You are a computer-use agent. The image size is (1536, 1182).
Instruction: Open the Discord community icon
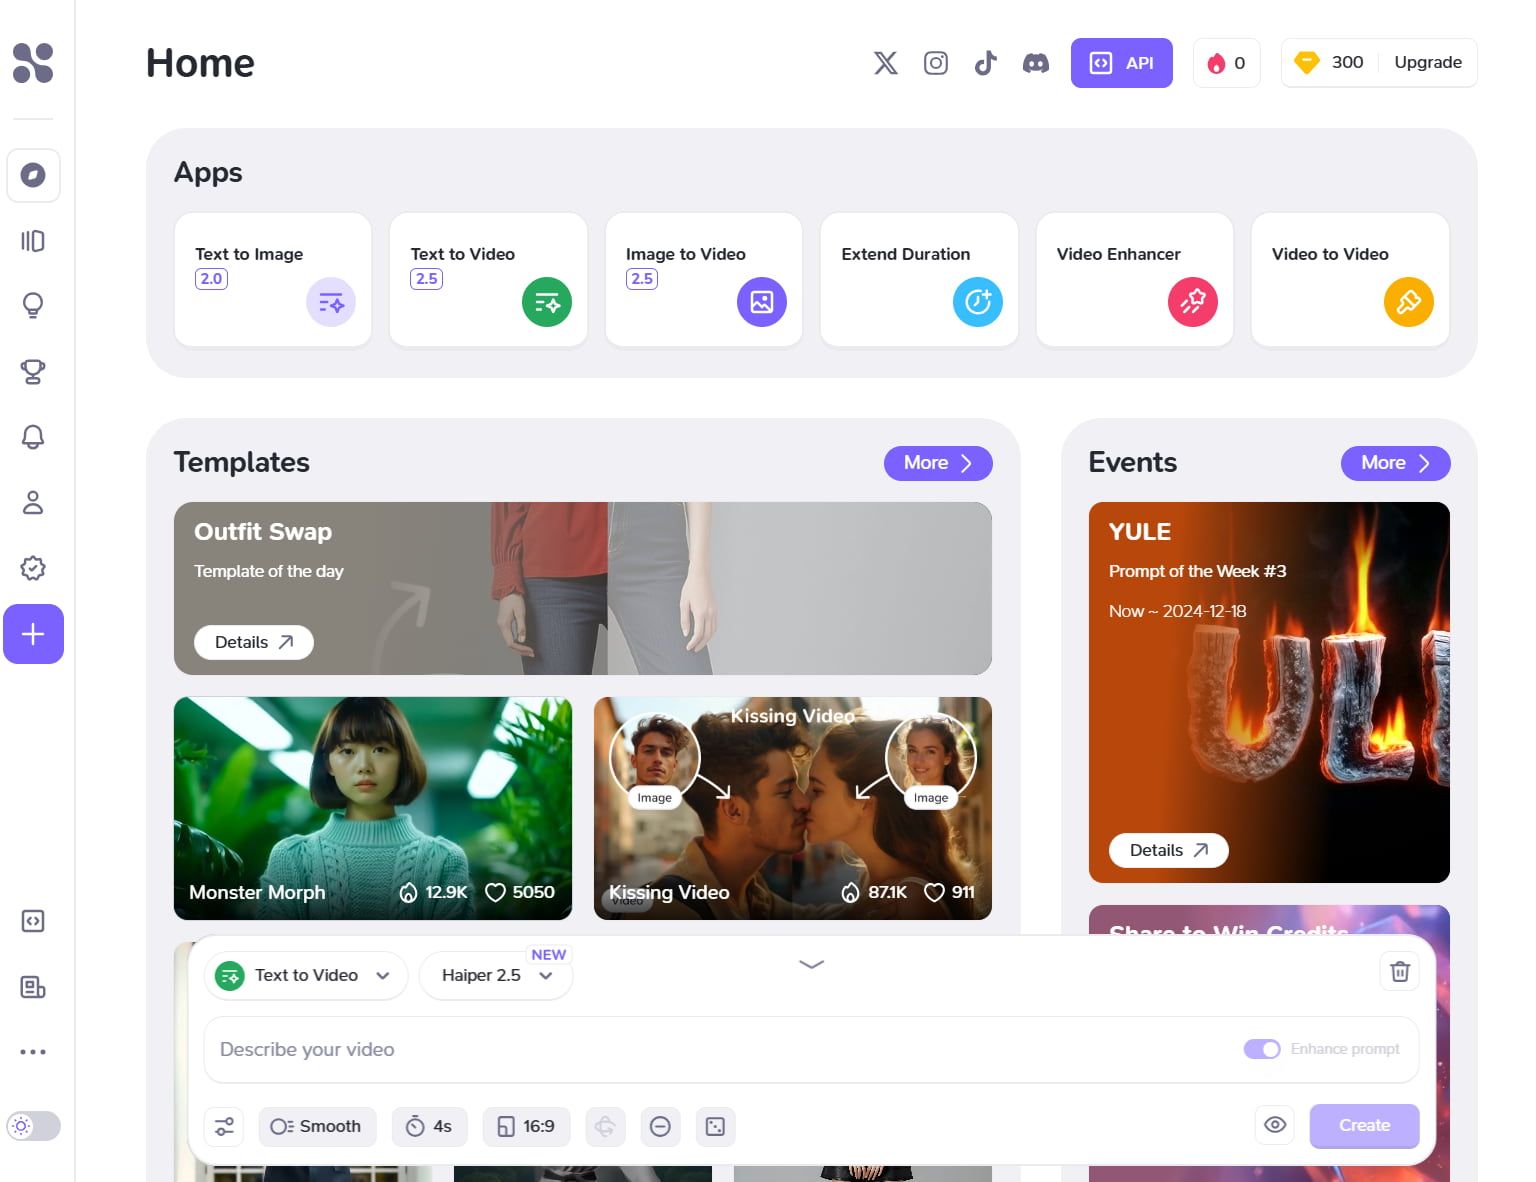(1035, 63)
